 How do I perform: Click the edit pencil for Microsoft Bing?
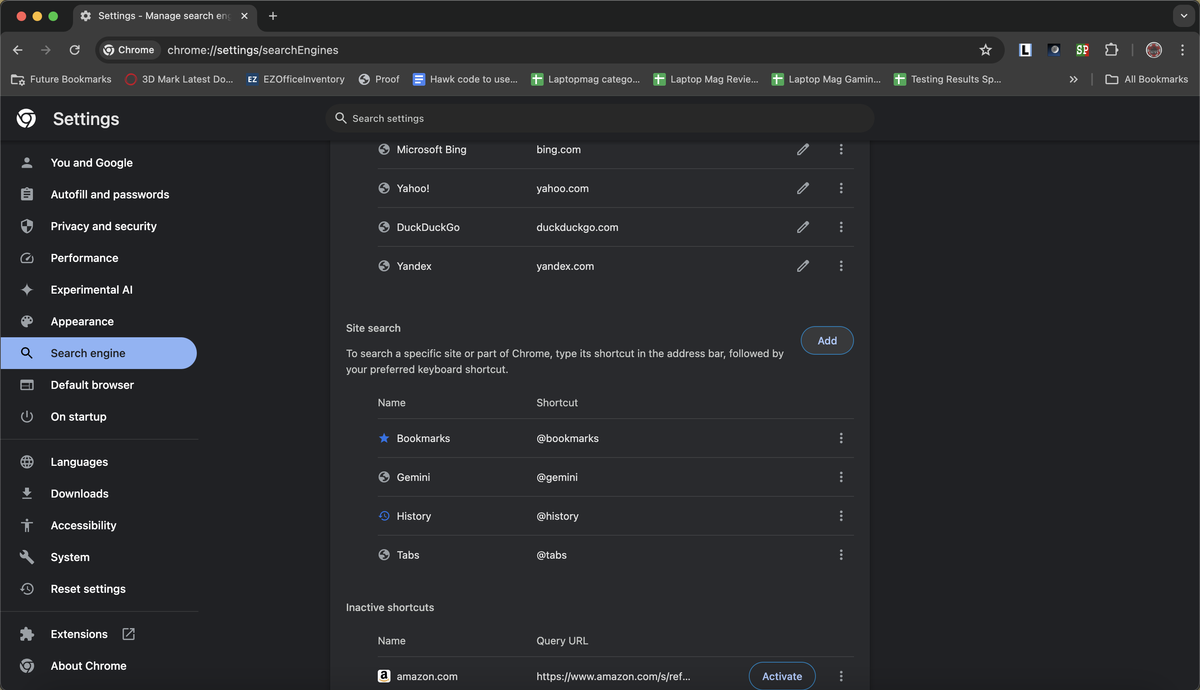(x=803, y=149)
